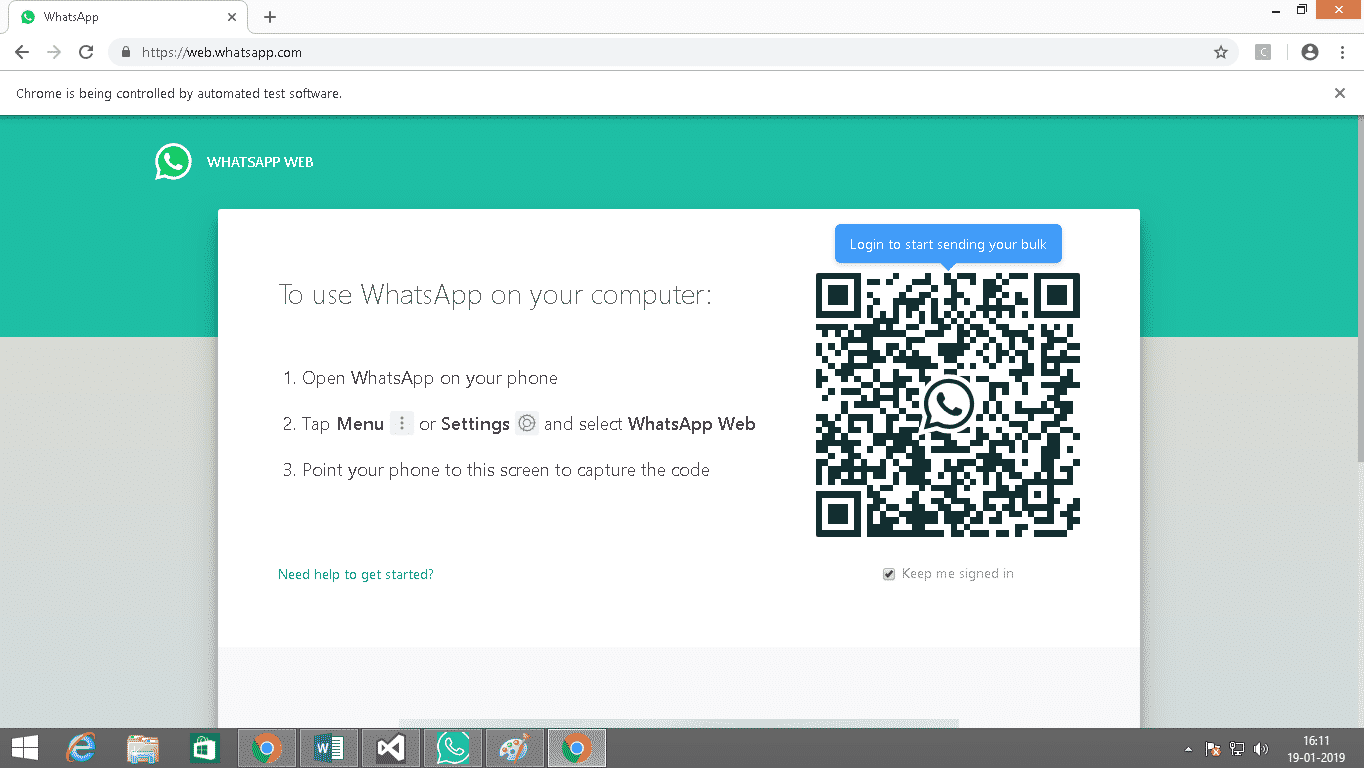Open the Windows Start menu
Screen dimensions: 1364x768
pyautogui.click(x=25, y=748)
